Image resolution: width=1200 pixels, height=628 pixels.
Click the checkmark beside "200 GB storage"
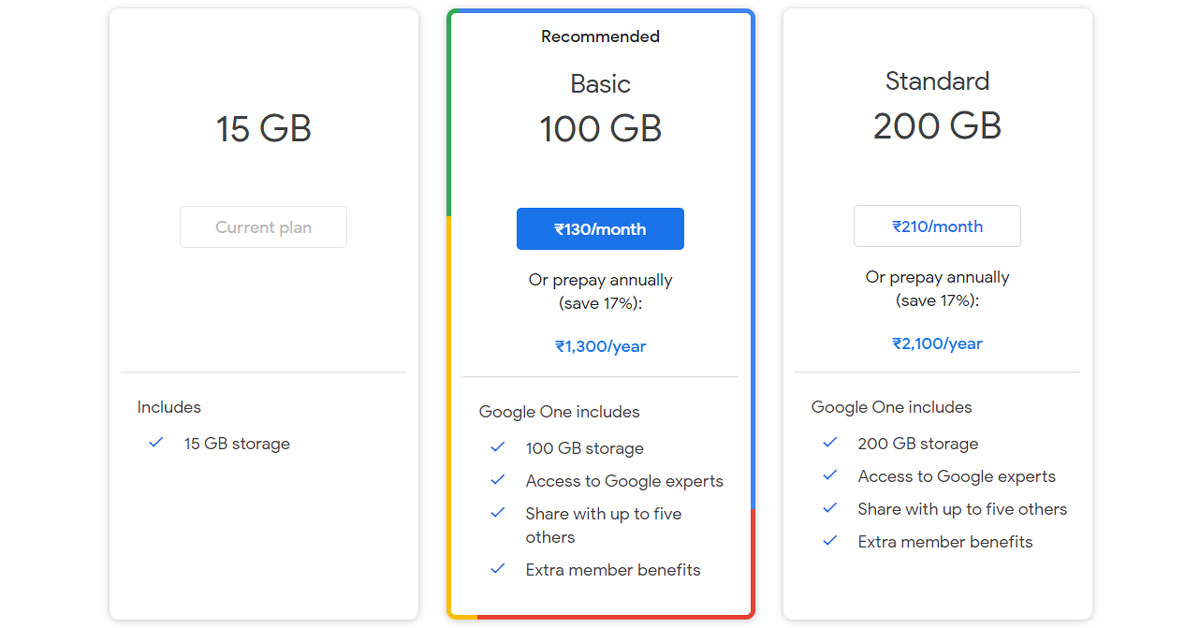pos(830,443)
